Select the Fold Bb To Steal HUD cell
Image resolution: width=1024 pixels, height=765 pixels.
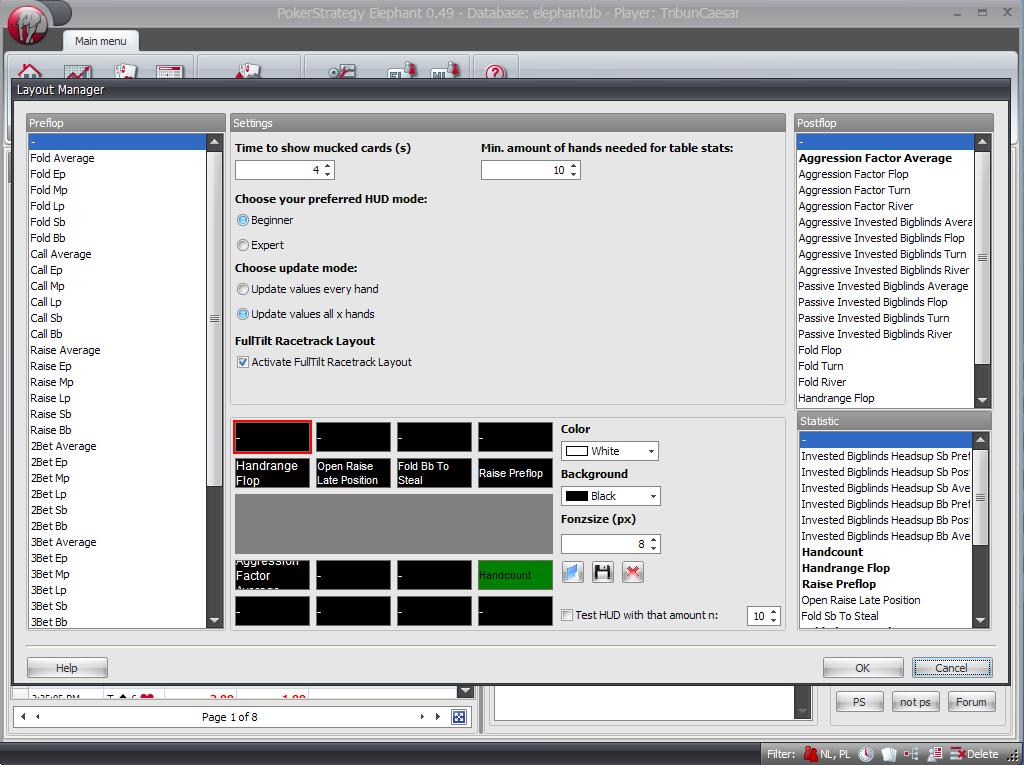pyautogui.click(x=434, y=473)
